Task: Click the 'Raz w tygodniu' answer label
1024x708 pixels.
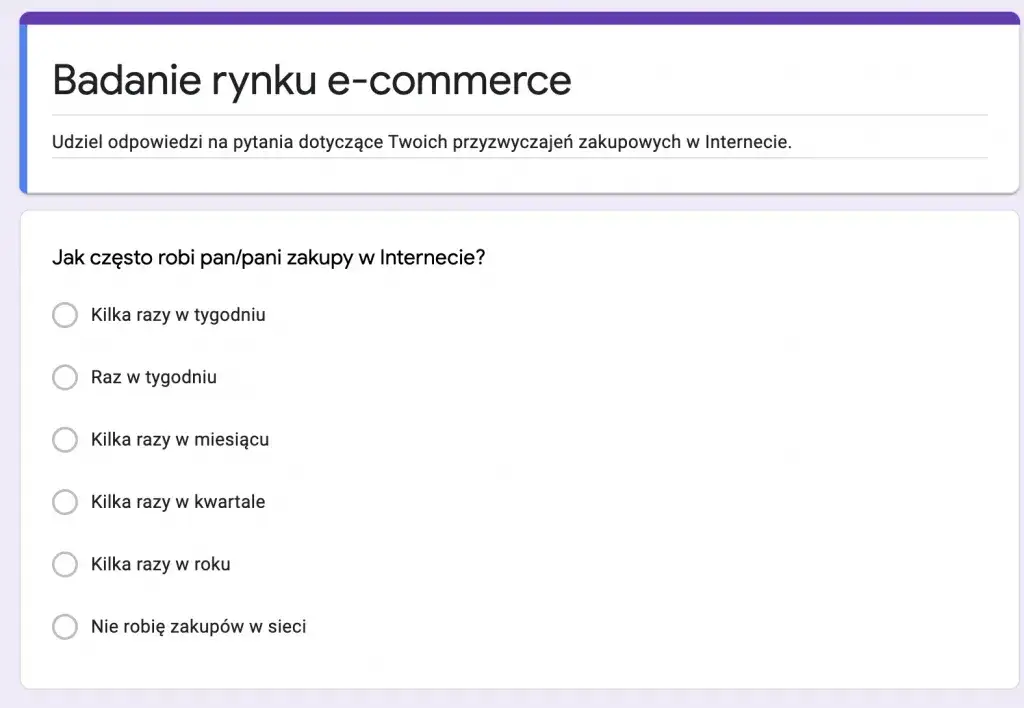Action: tap(155, 377)
